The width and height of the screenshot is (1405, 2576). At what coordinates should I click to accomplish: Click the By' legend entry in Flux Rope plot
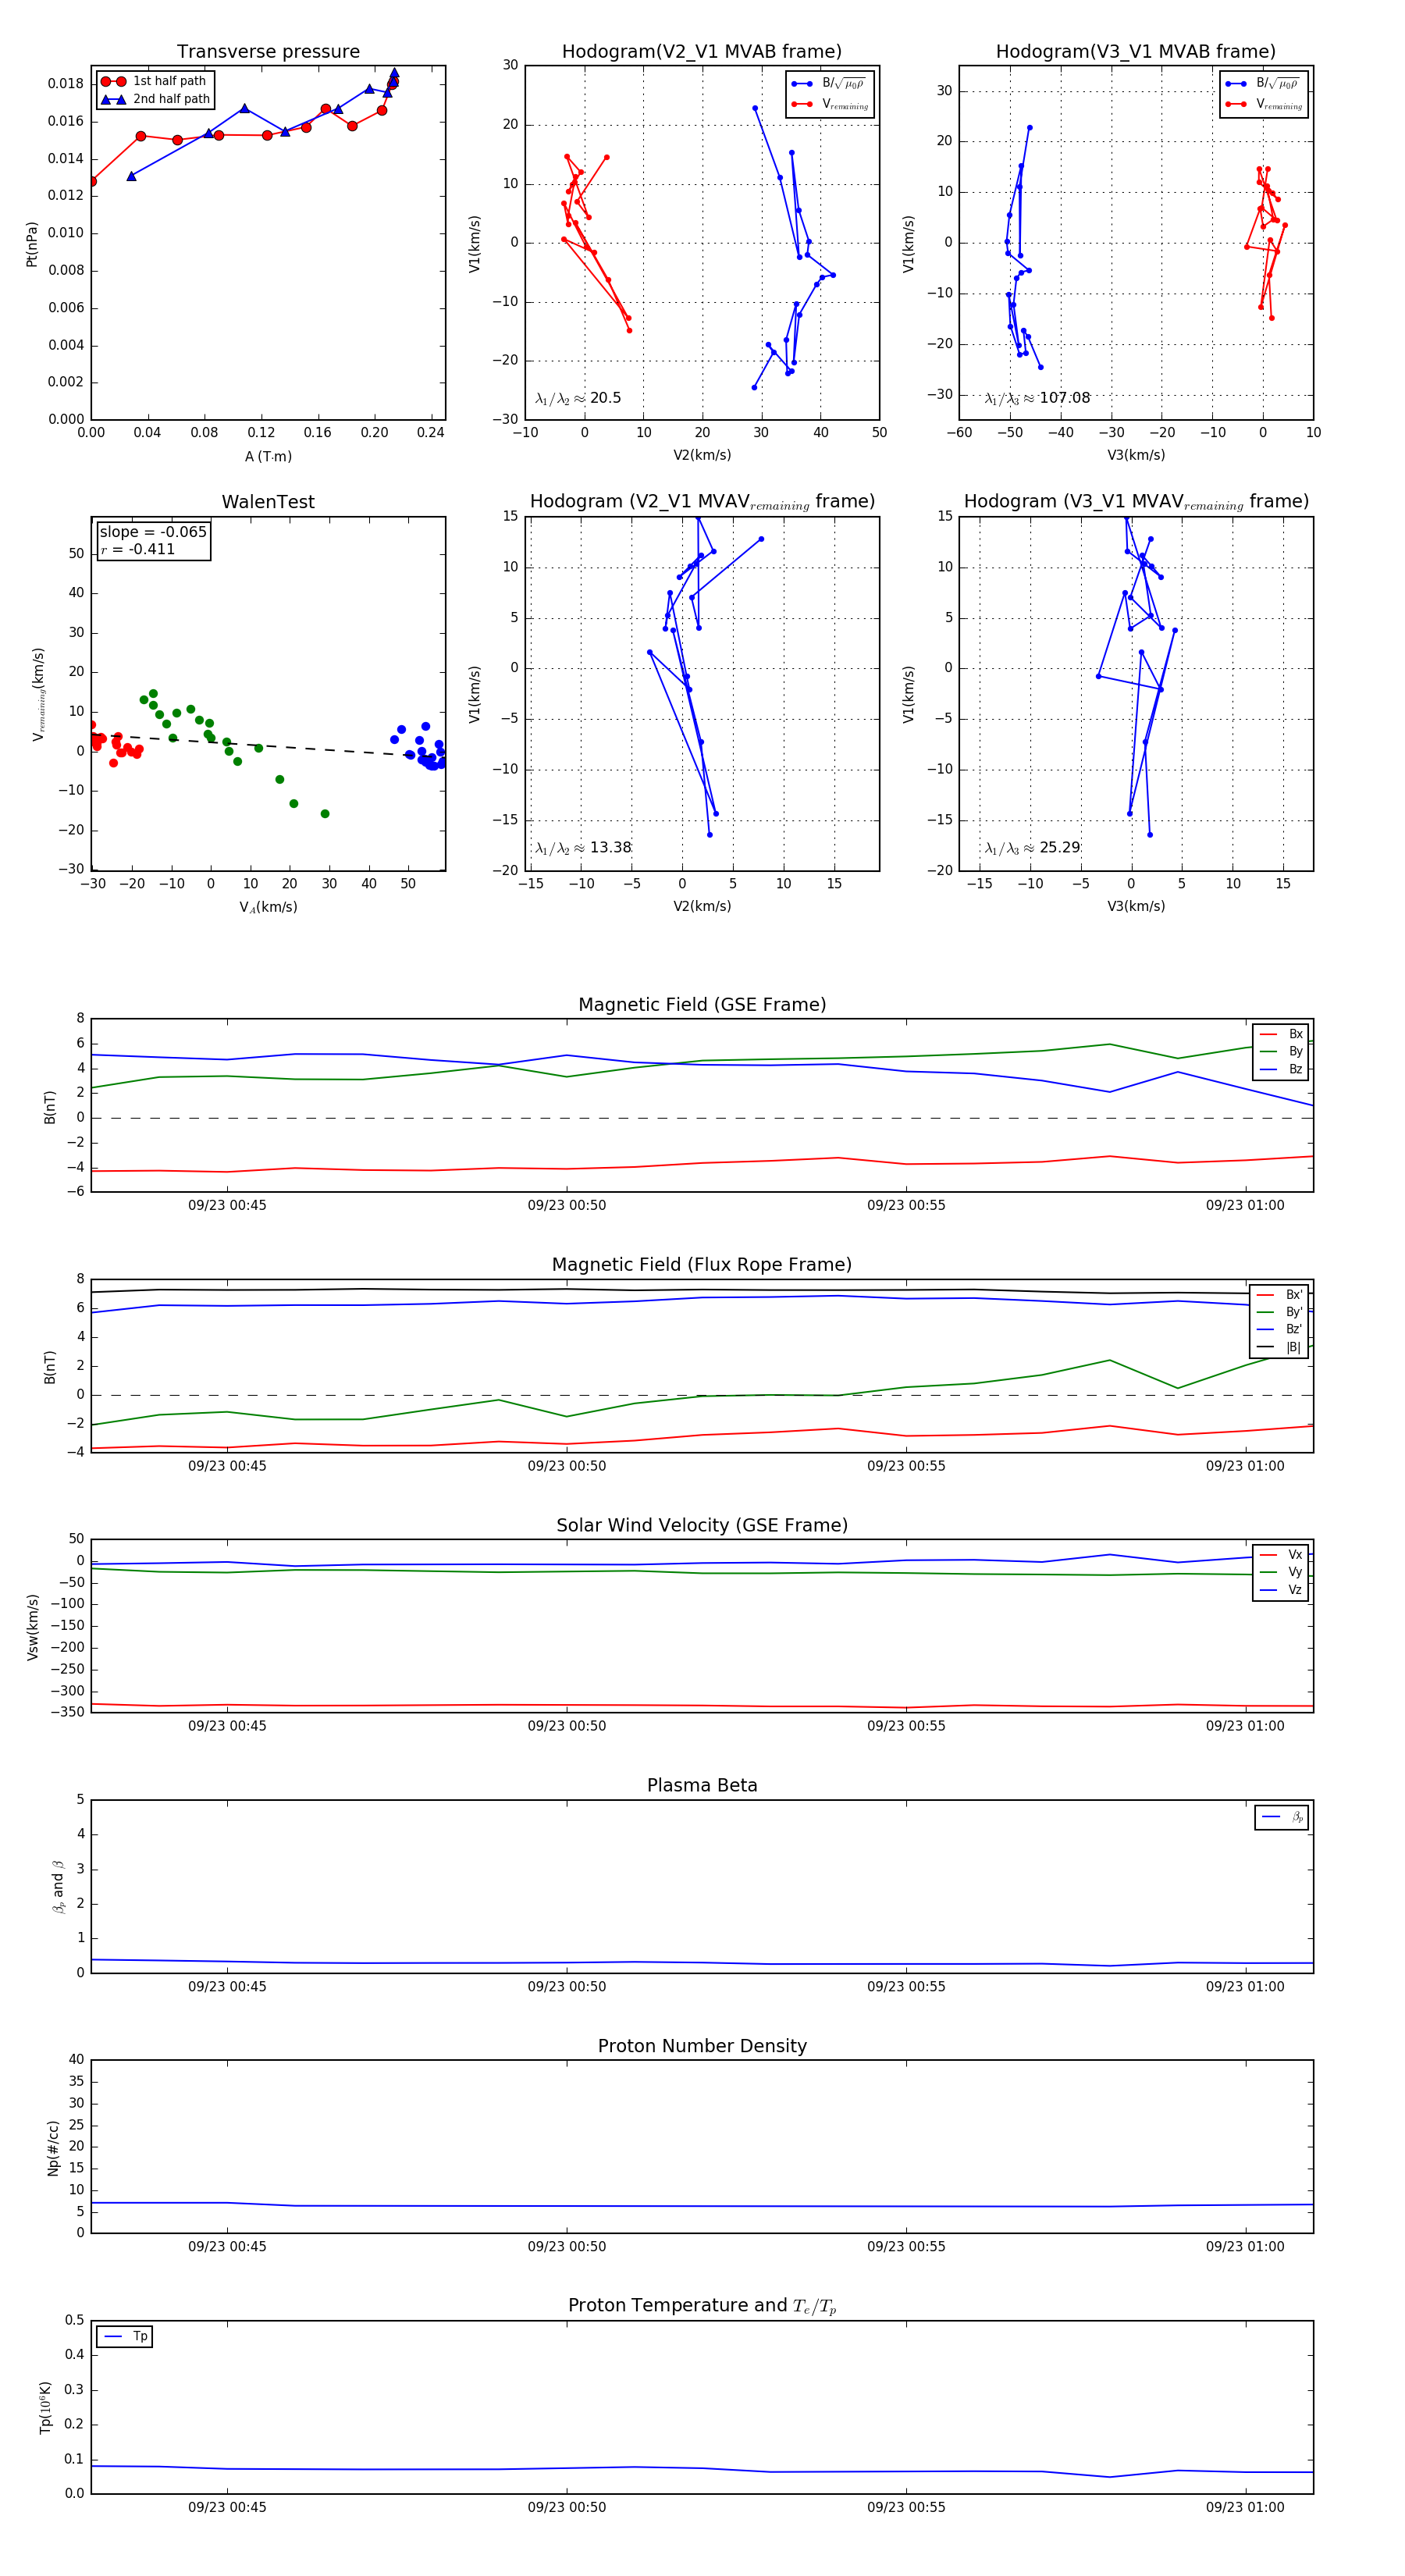click(1280, 1312)
